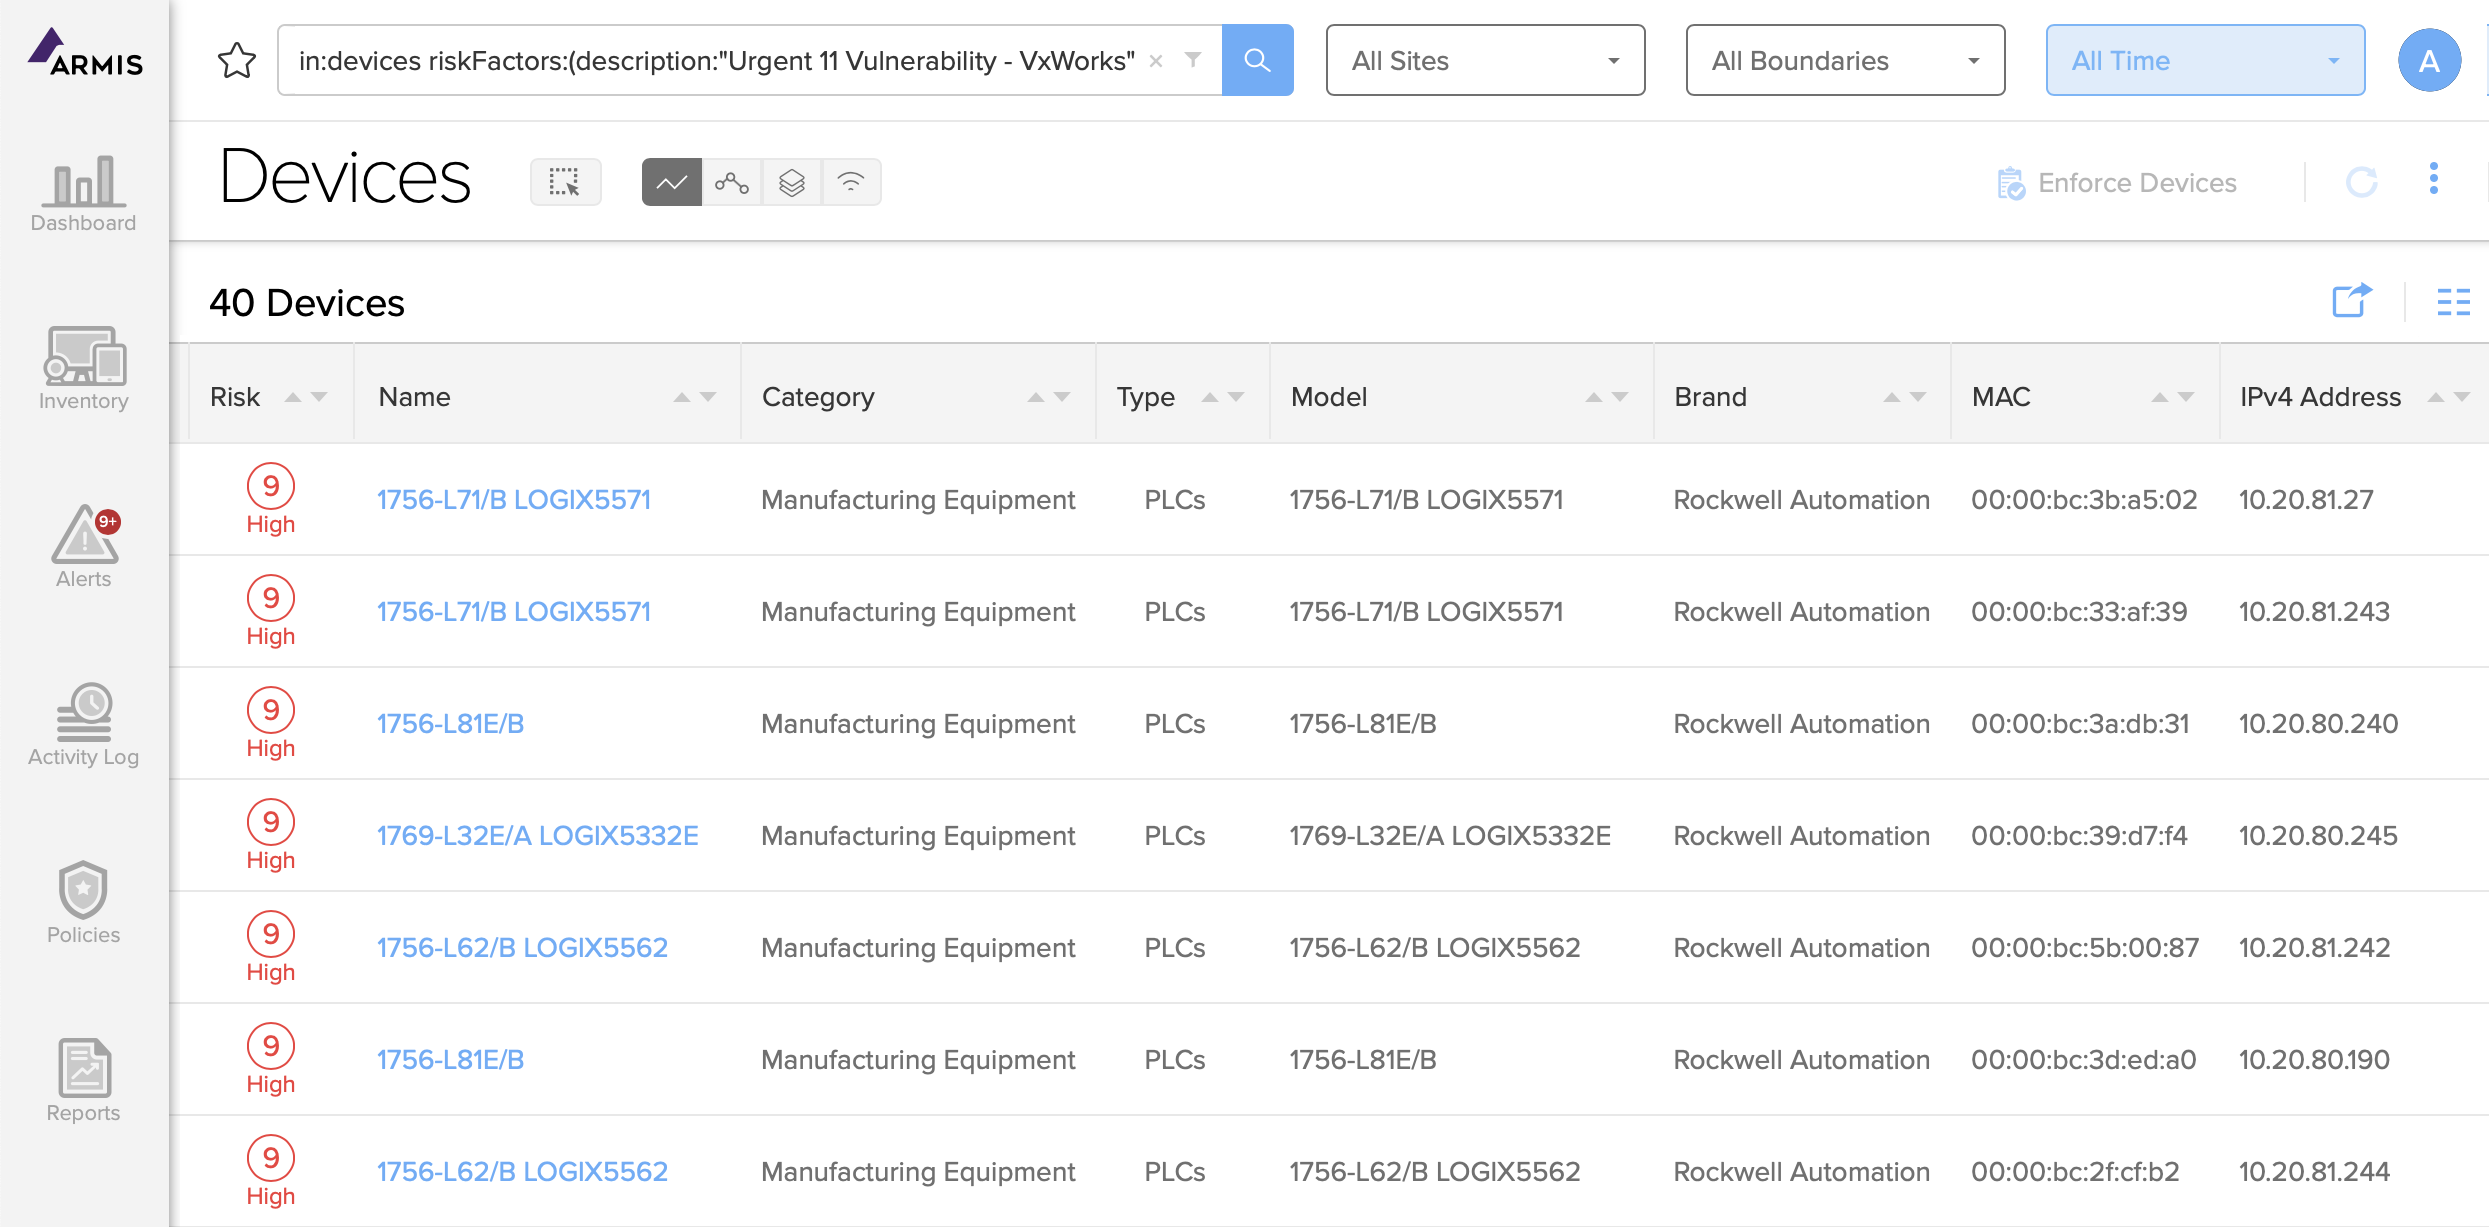This screenshot has width=2489, height=1227.
Task: Switch to the wireless view
Action: pos(851,182)
